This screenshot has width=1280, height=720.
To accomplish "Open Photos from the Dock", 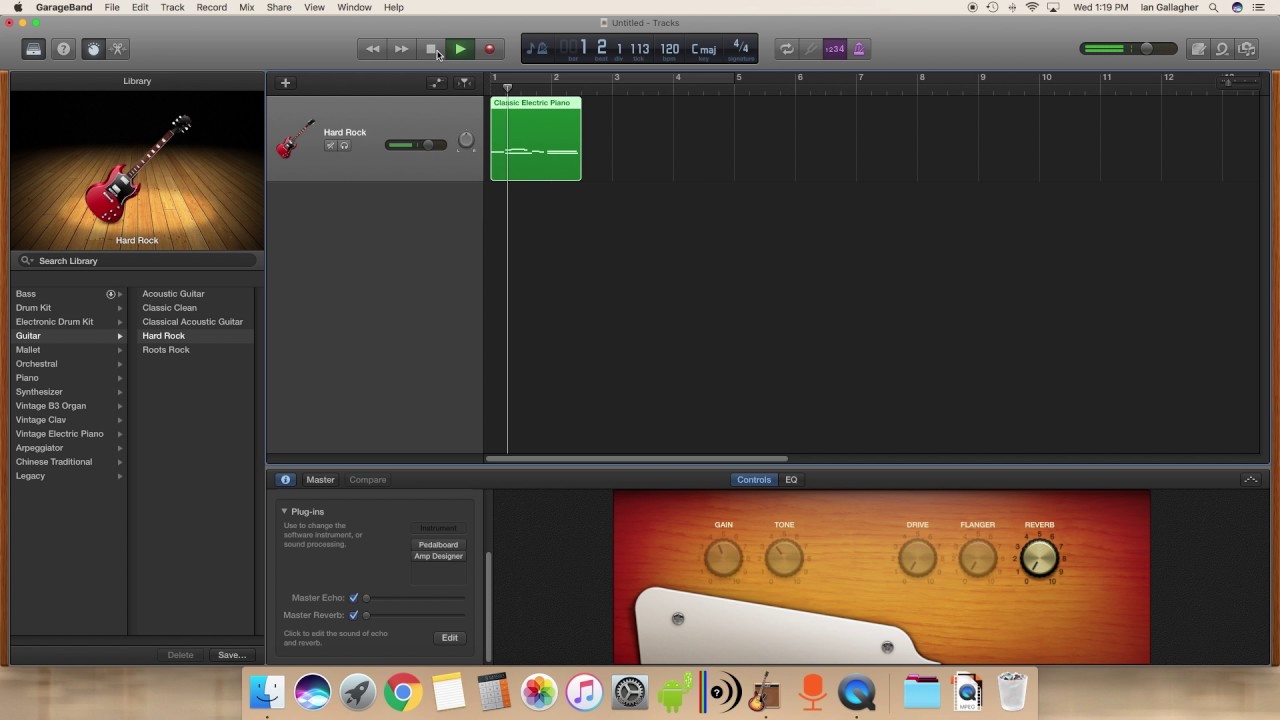I will (x=538, y=692).
